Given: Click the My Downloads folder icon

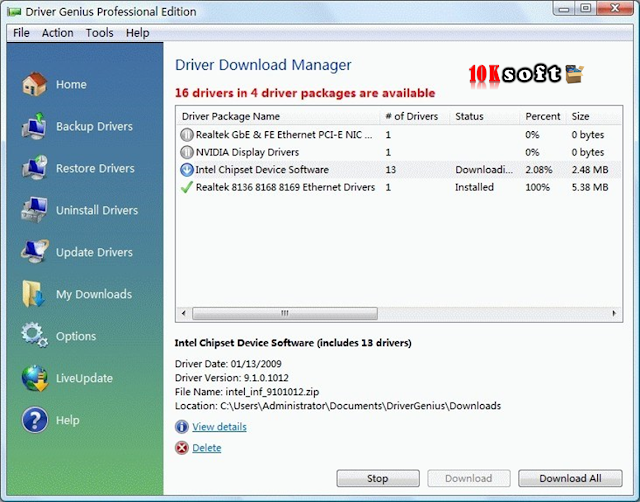Looking at the screenshot, I should (x=33, y=293).
